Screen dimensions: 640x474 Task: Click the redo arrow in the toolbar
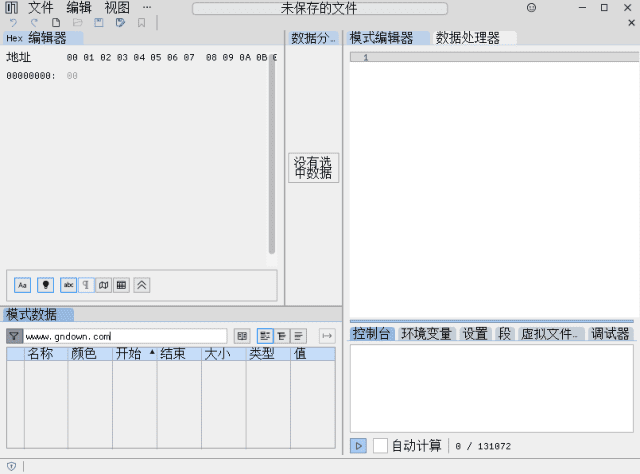tap(34, 22)
